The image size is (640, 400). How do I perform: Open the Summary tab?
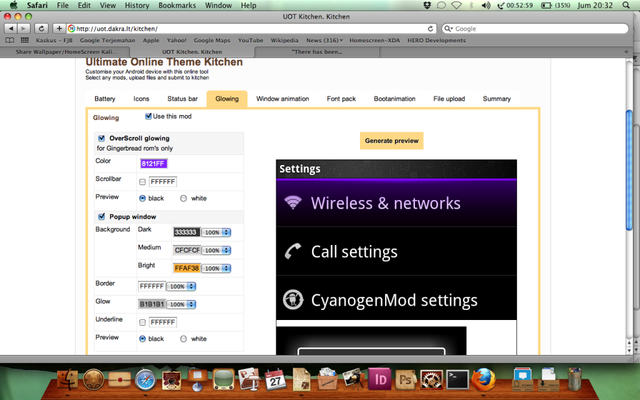pos(497,99)
